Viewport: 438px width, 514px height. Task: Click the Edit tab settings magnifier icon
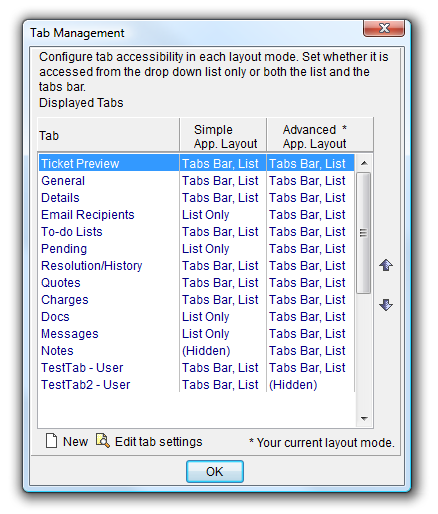[x=102, y=441]
